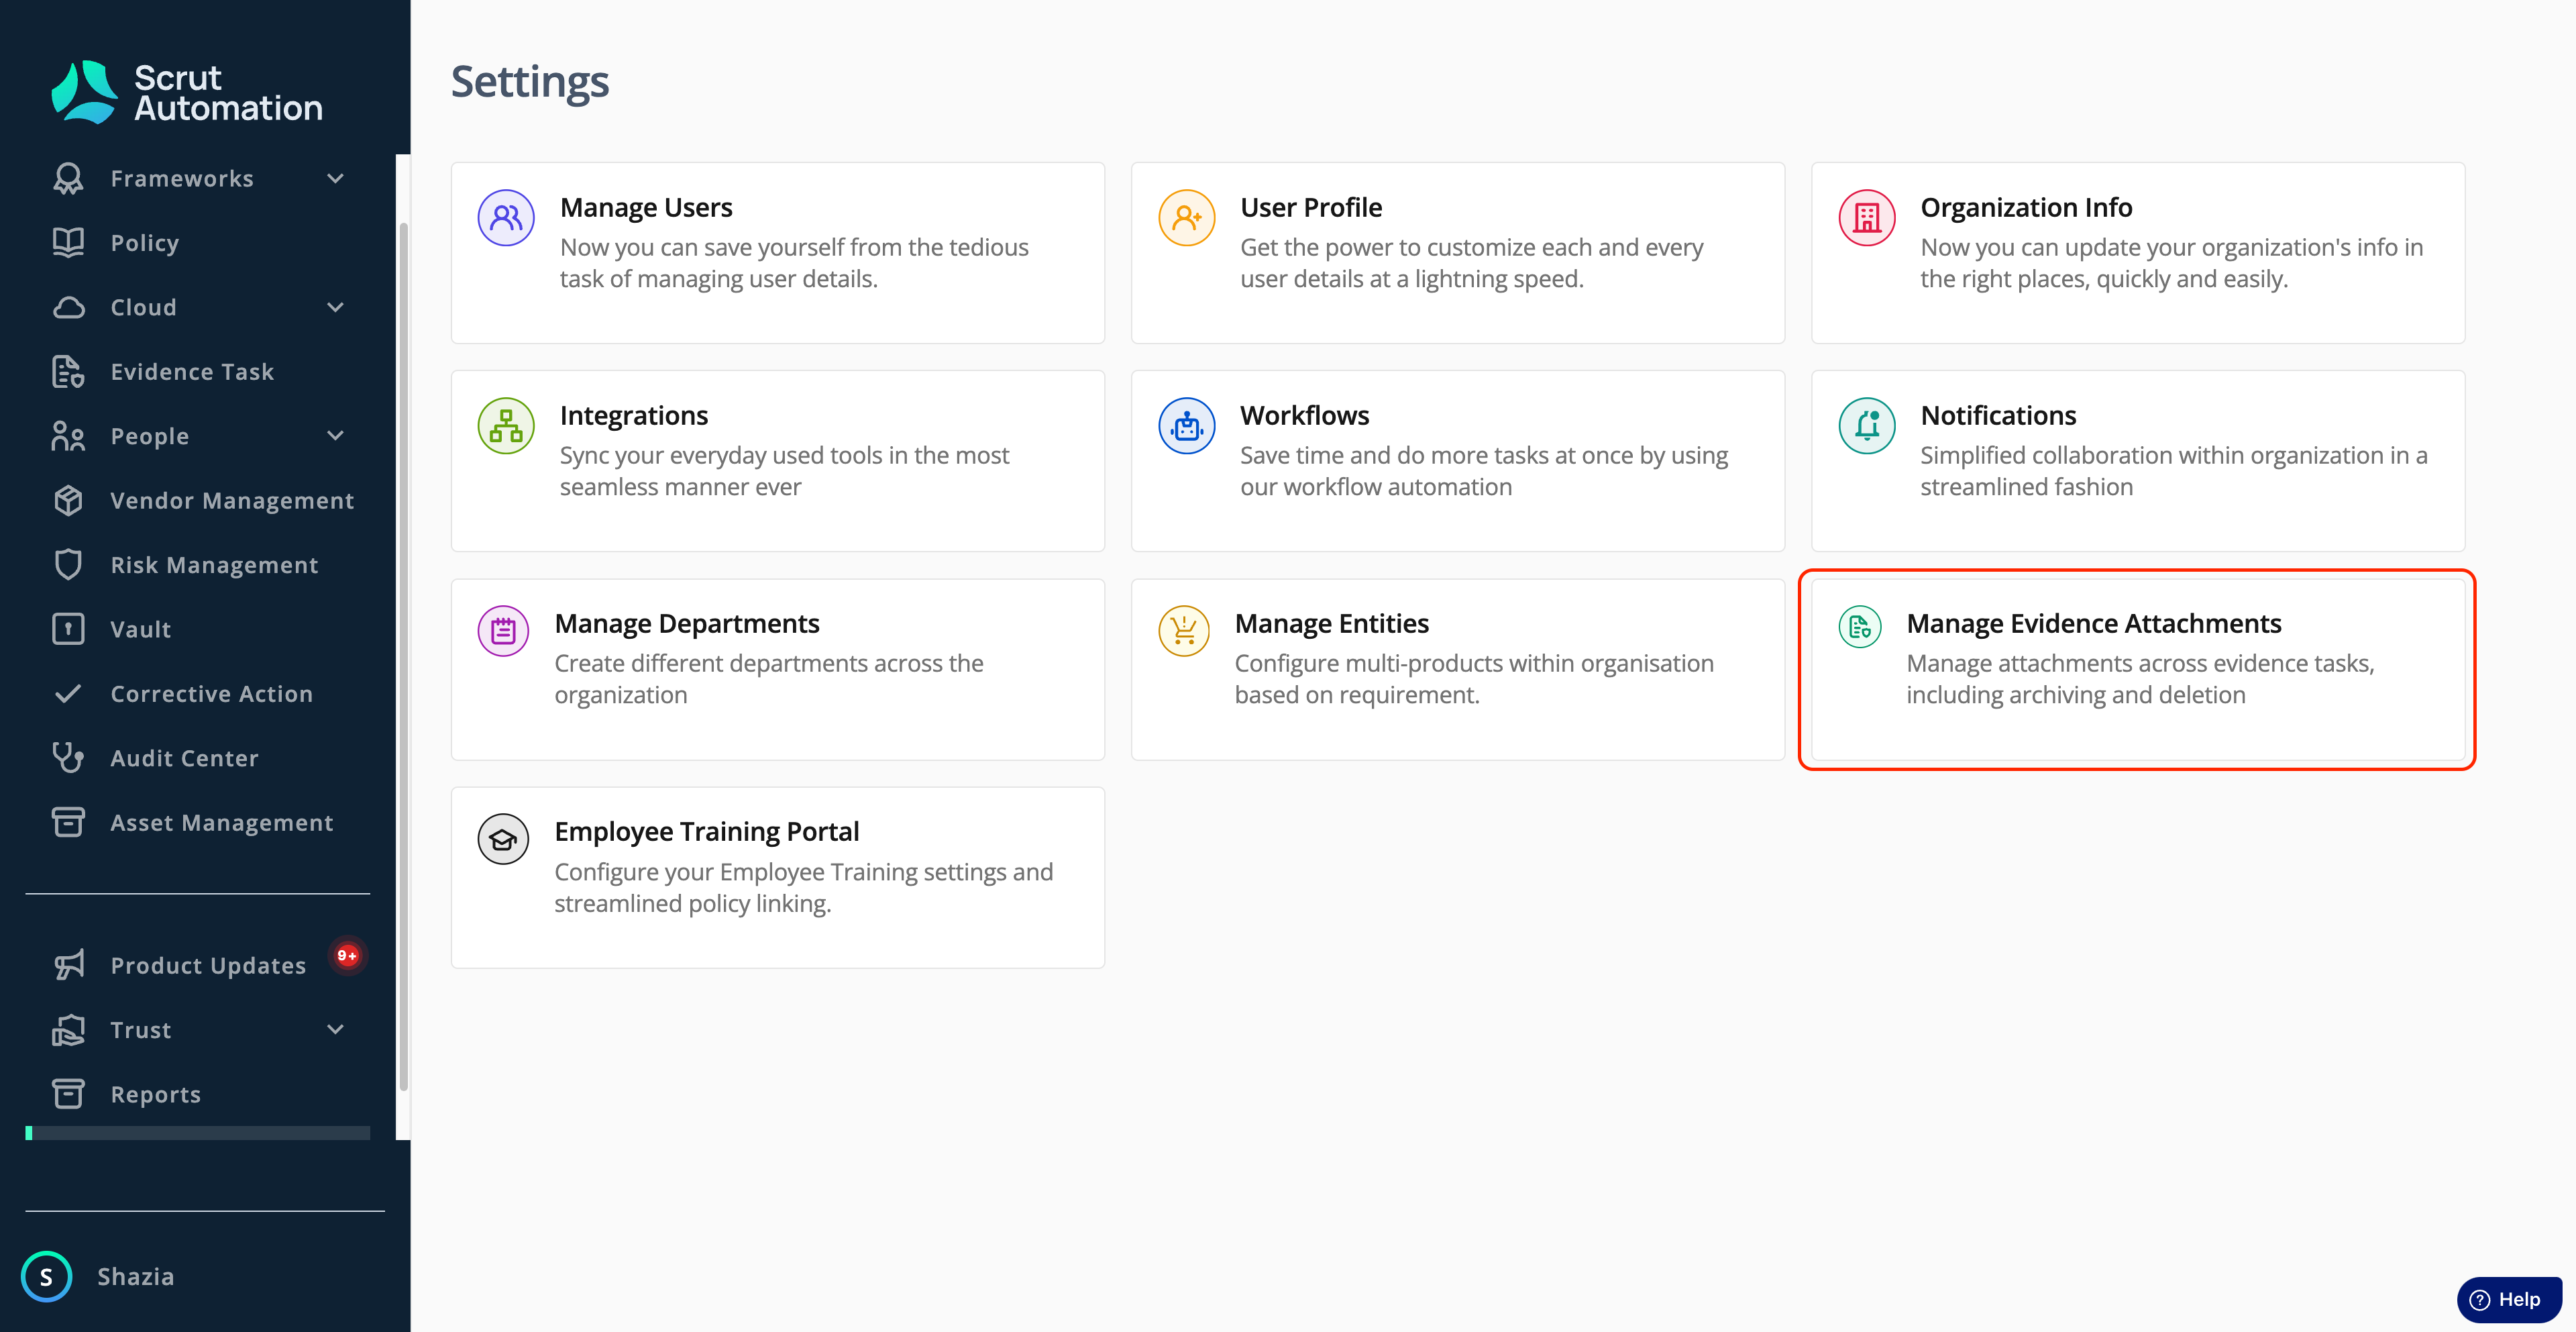The width and height of the screenshot is (2576, 1332).
Task: Click the Manage Users purple people icon
Action: click(x=506, y=218)
